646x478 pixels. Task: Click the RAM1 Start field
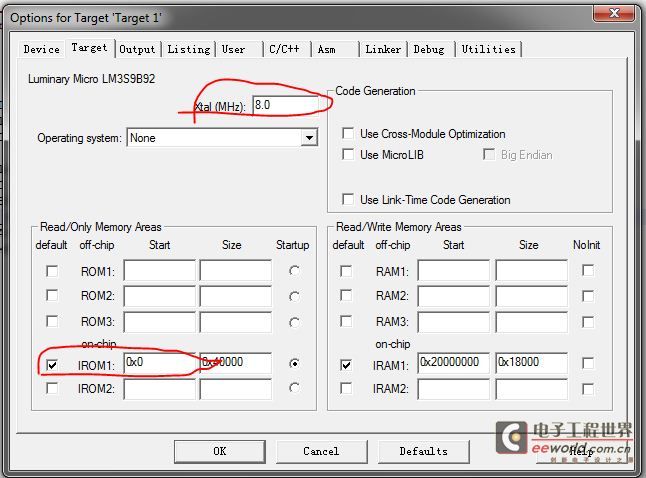[x=454, y=271]
